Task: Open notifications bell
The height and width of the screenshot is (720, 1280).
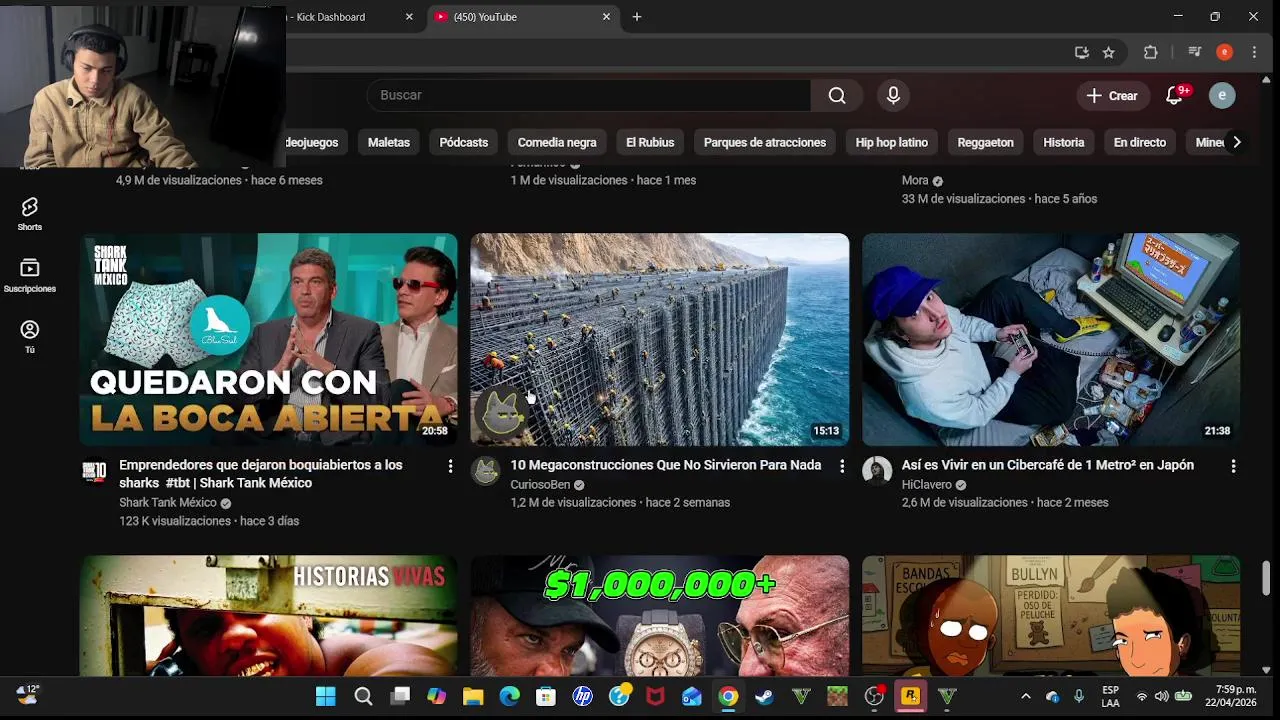Action: 1176,96
